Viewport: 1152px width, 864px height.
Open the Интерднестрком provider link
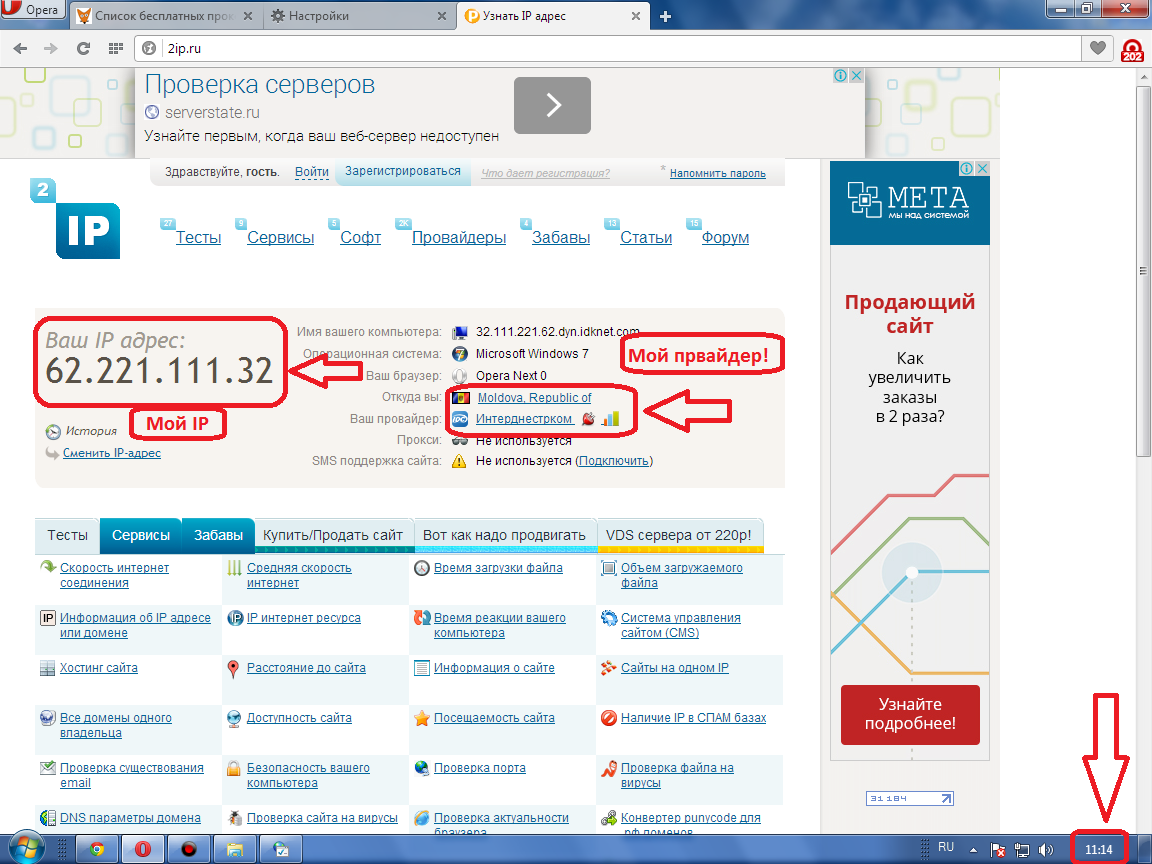(525, 419)
